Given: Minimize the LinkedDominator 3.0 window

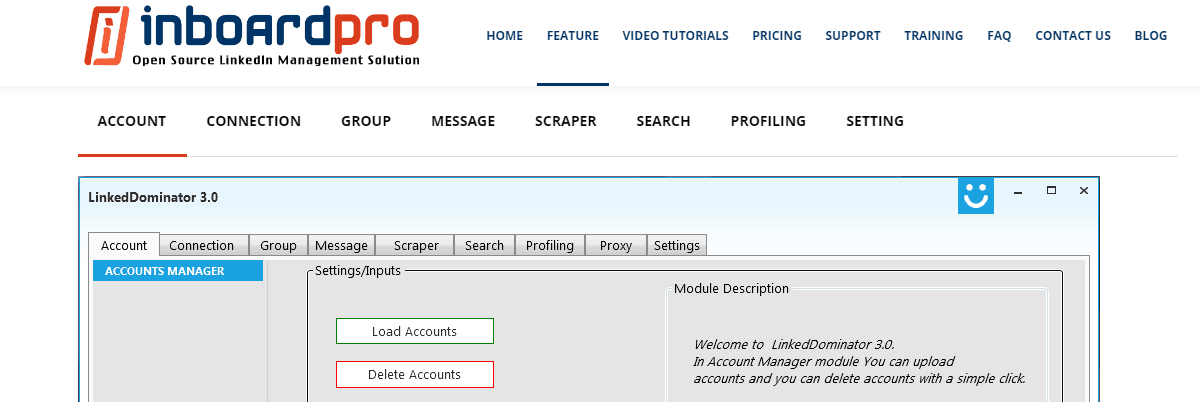Looking at the screenshot, I should [x=1017, y=191].
